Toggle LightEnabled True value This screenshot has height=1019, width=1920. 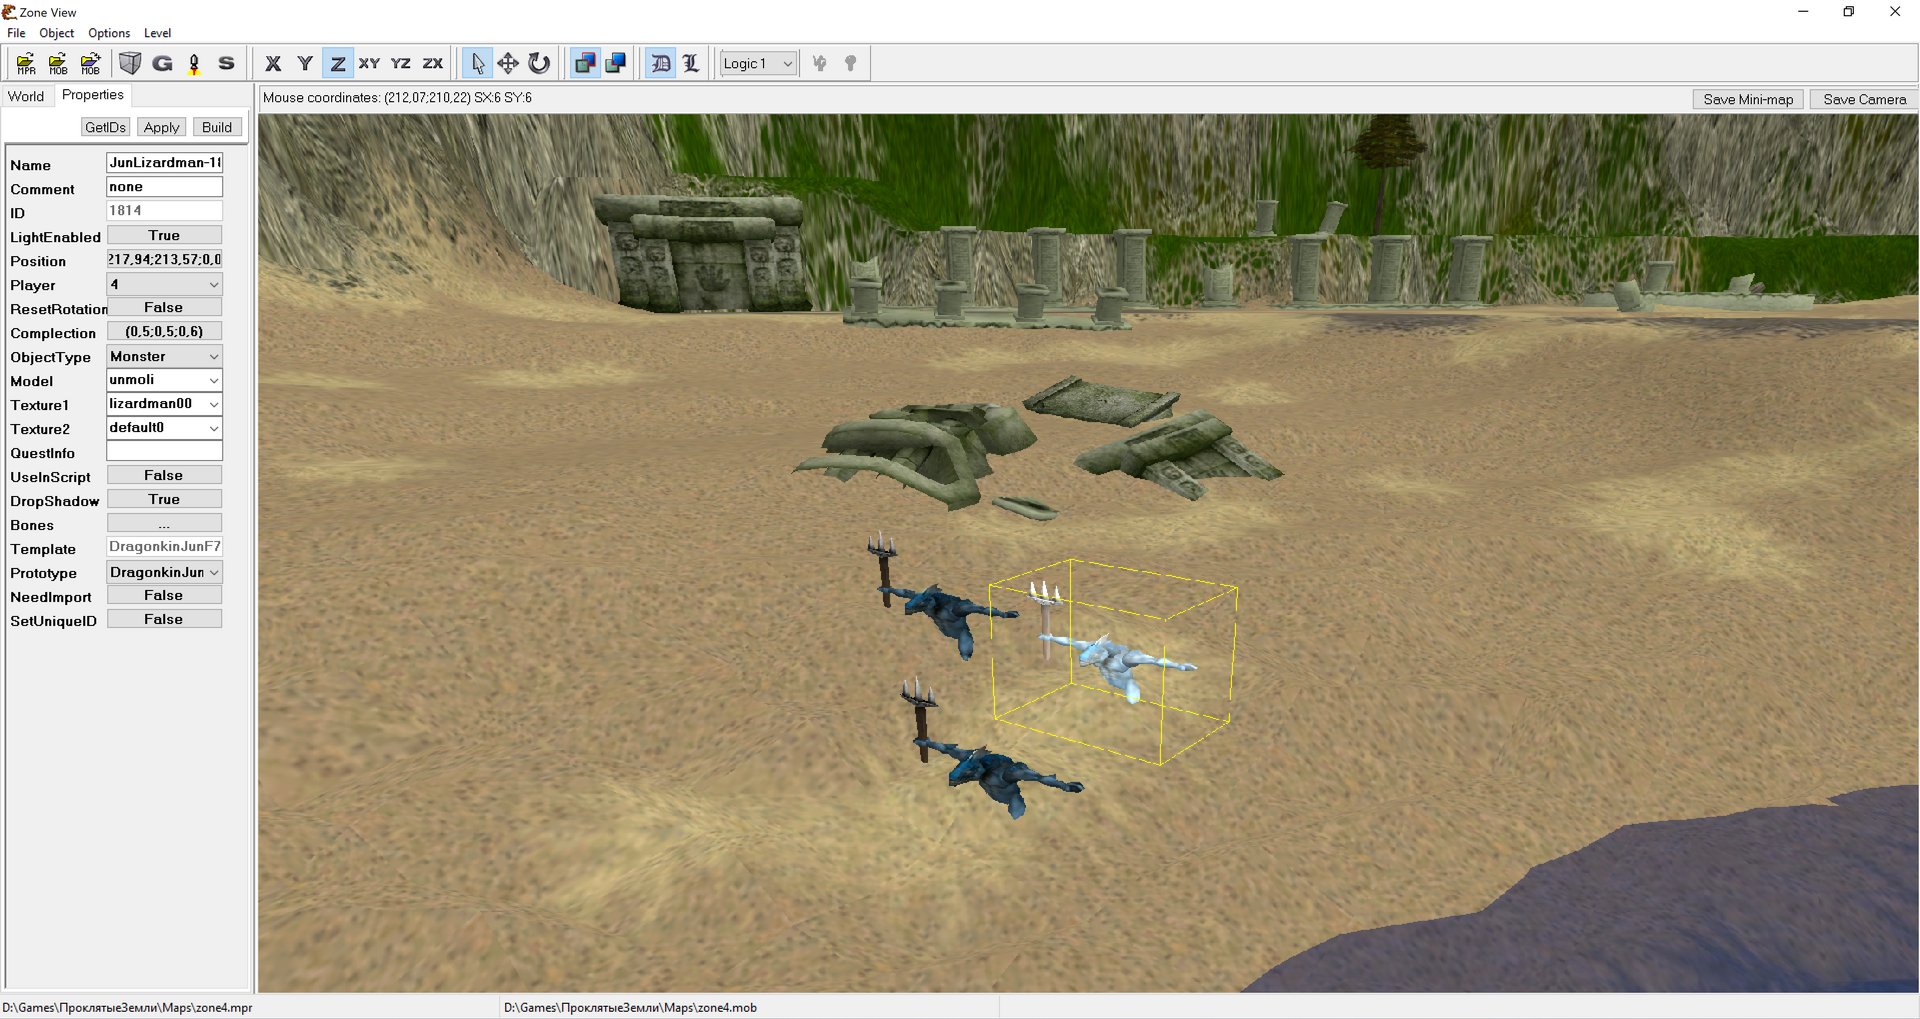tap(164, 236)
